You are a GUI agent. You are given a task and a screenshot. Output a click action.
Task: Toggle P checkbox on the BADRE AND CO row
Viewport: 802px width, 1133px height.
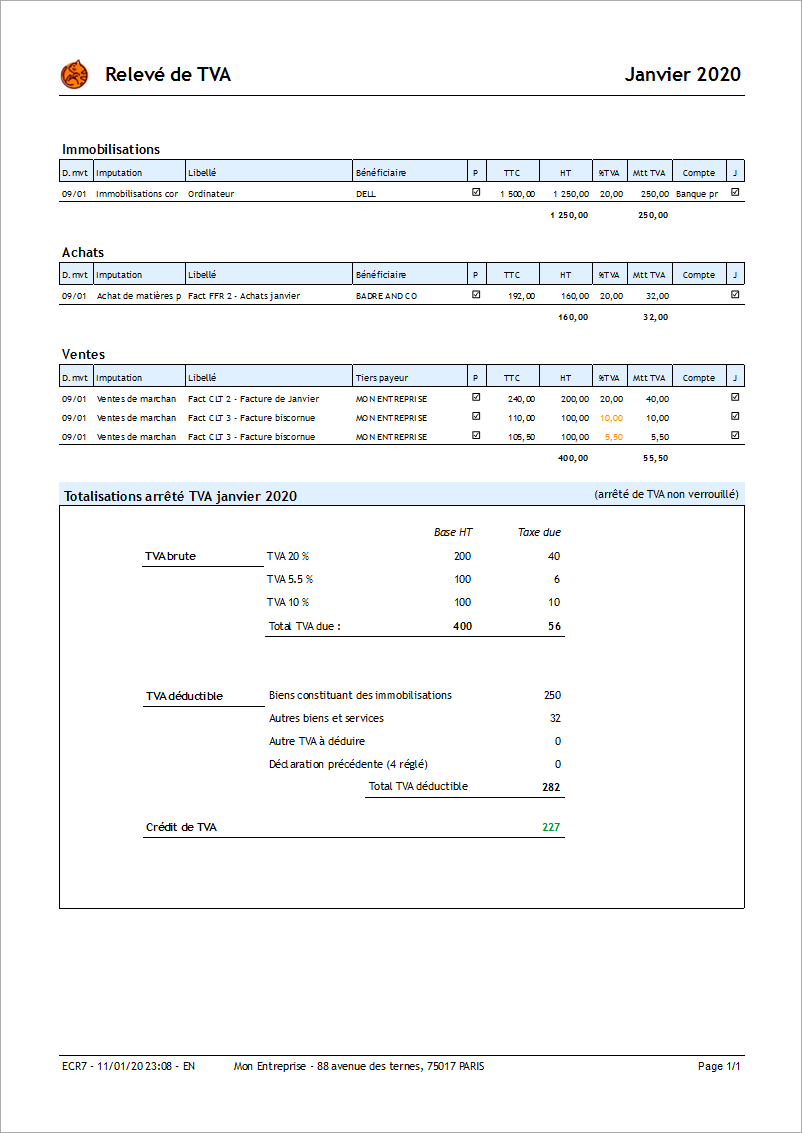click(x=476, y=295)
